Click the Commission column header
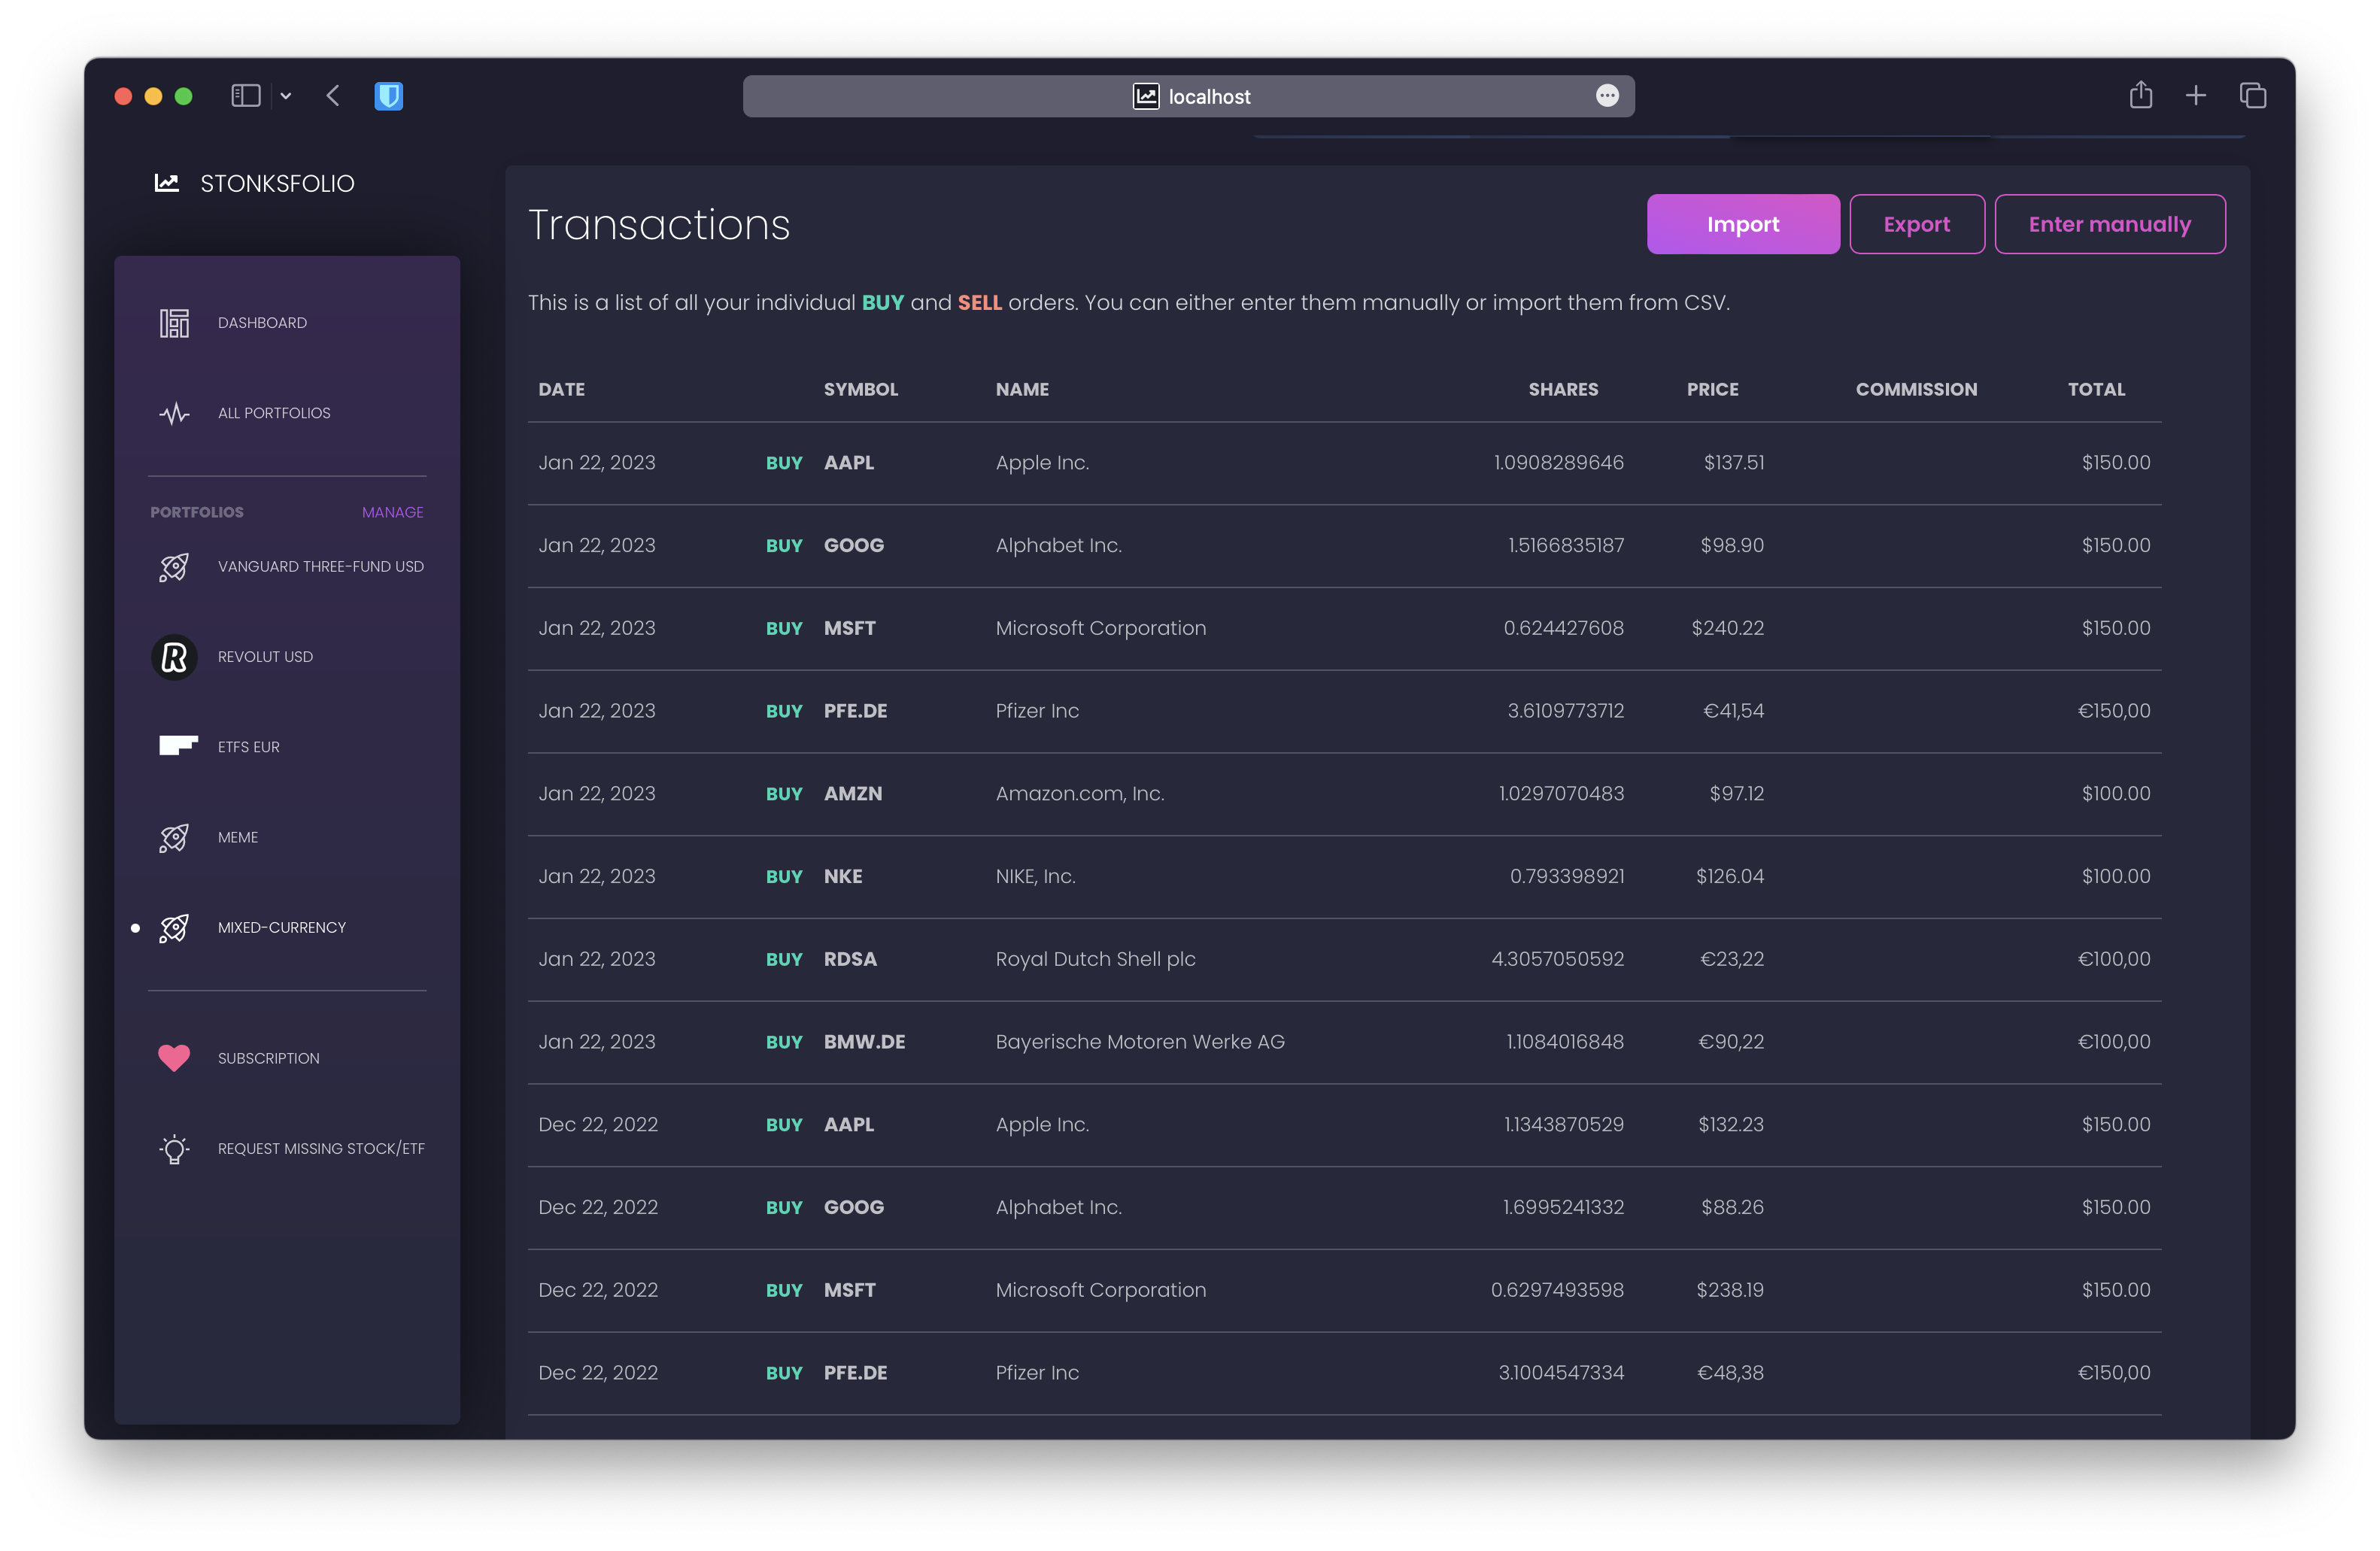 [x=1916, y=389]
